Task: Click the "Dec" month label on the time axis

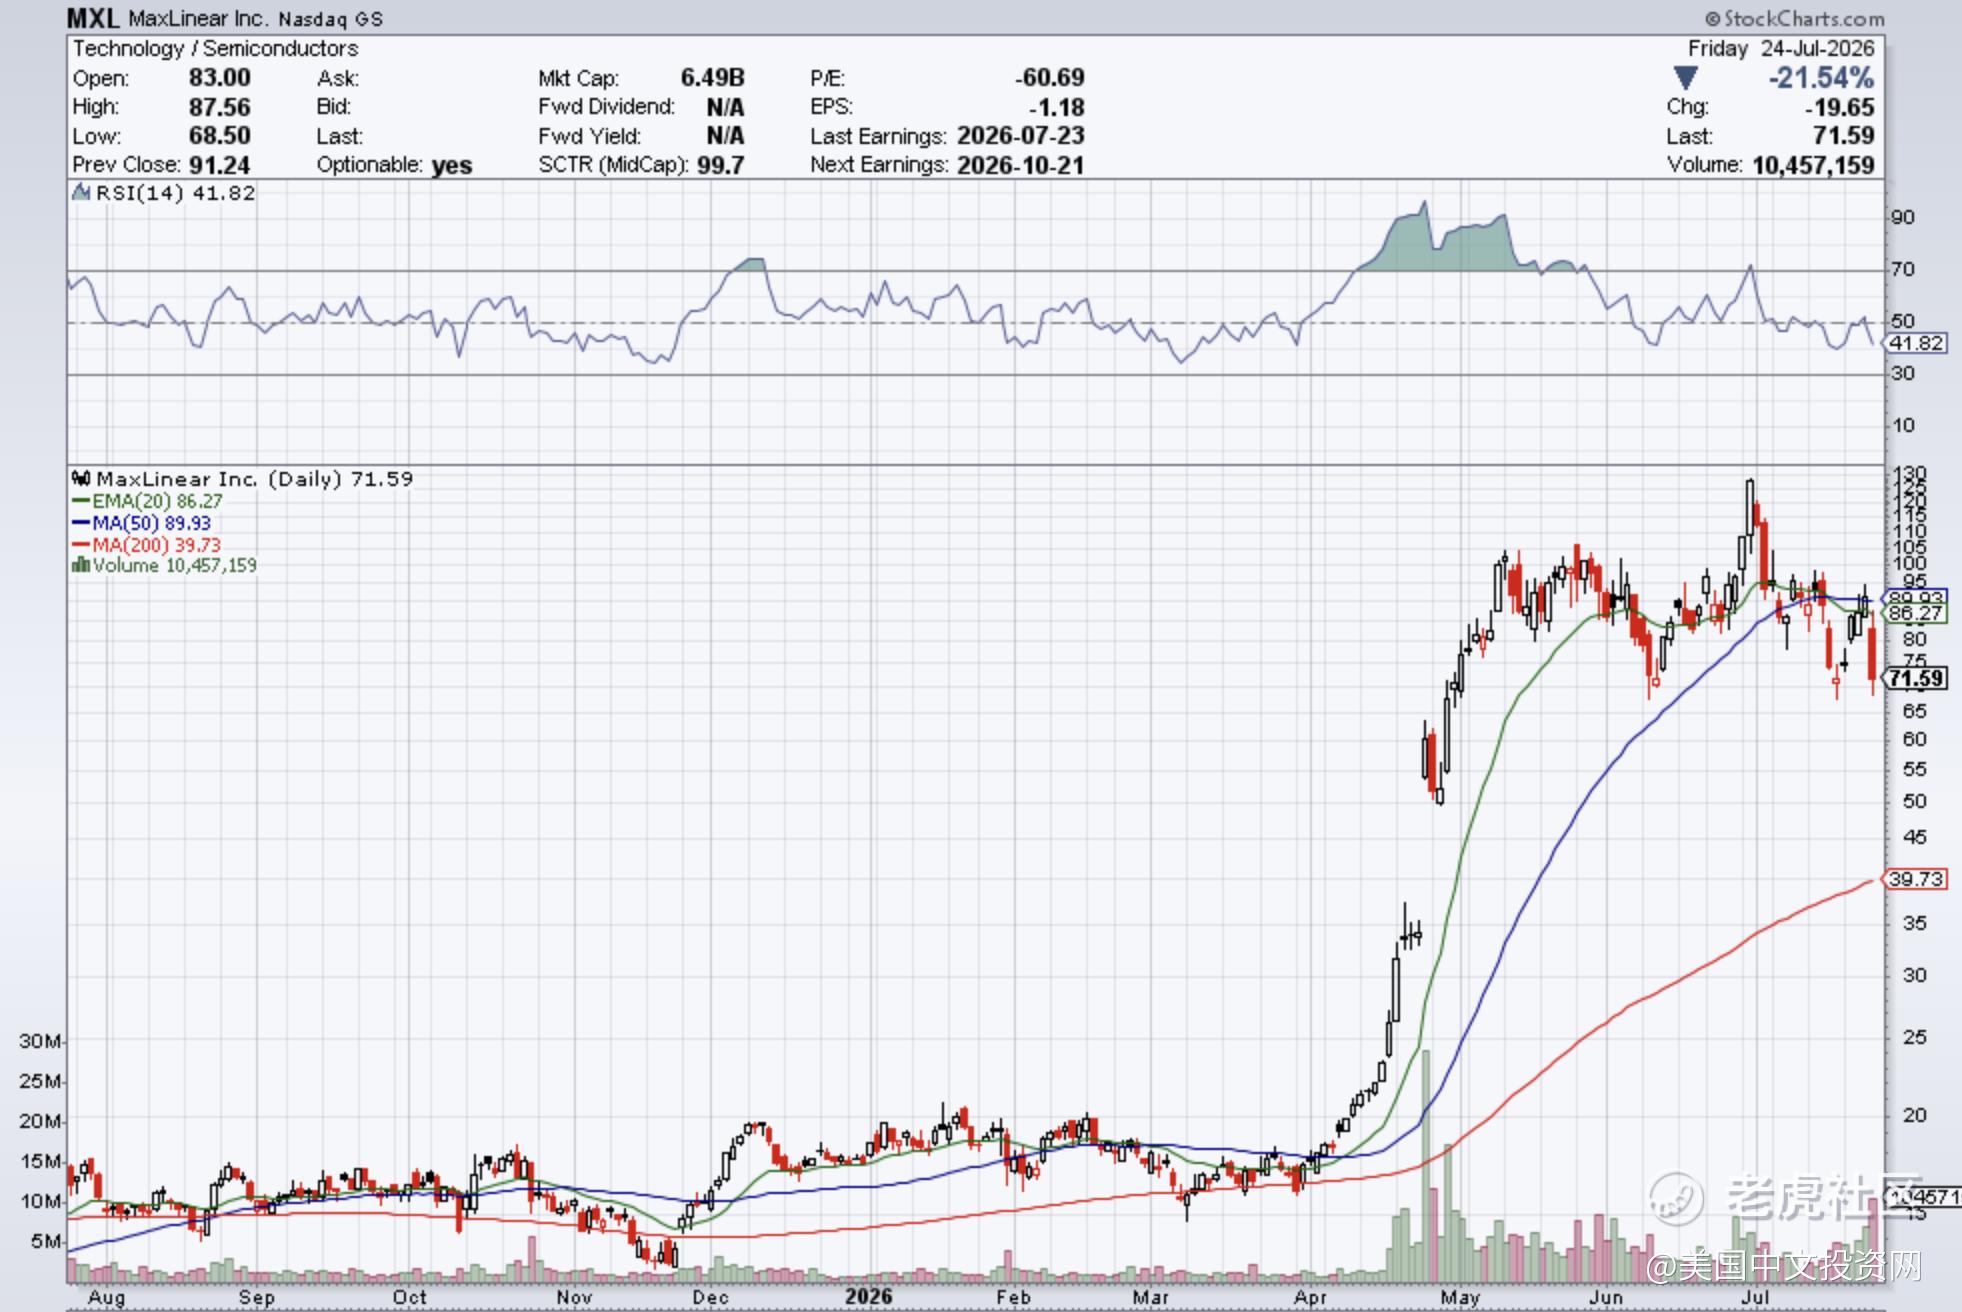Action: (x=710, y=1298)
